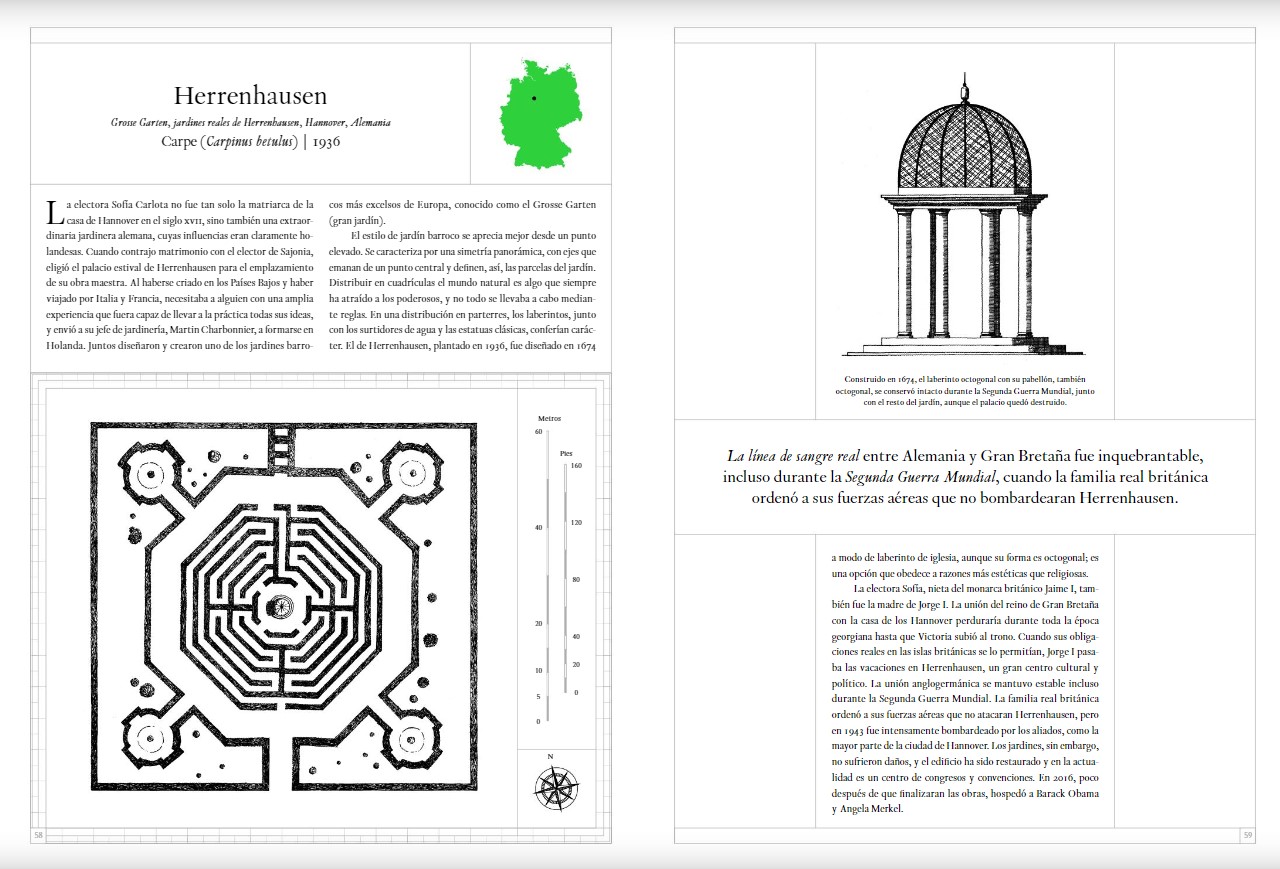The width and height of the screenshot is (1280, 869).
Task: Click the "Metros" scale label
Action: coord(549,418)
